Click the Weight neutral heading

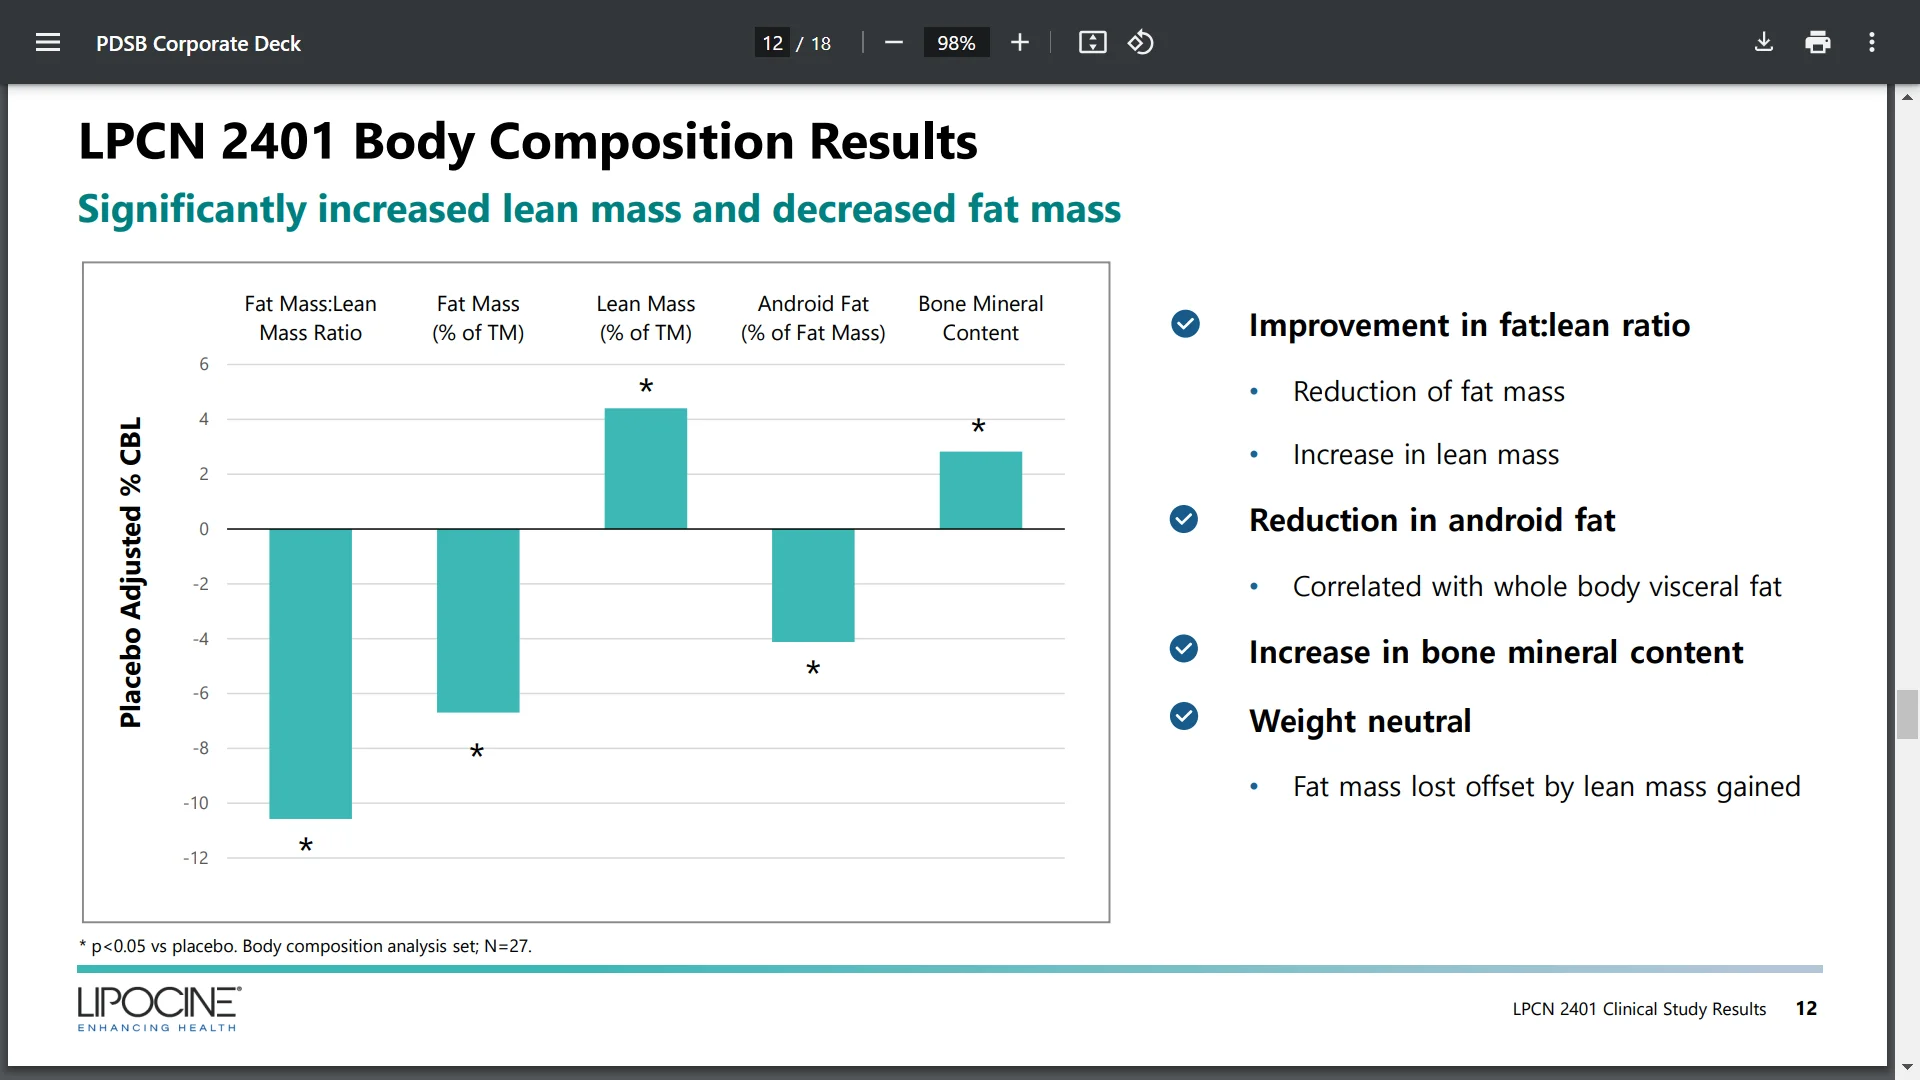(x=1360, y=722)
